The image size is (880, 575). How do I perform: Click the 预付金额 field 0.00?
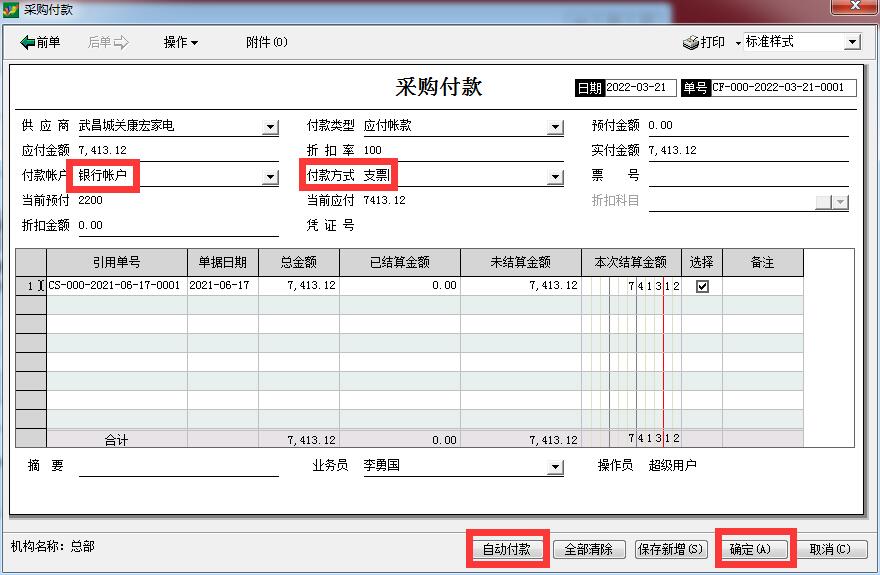[x=749, y=125]
